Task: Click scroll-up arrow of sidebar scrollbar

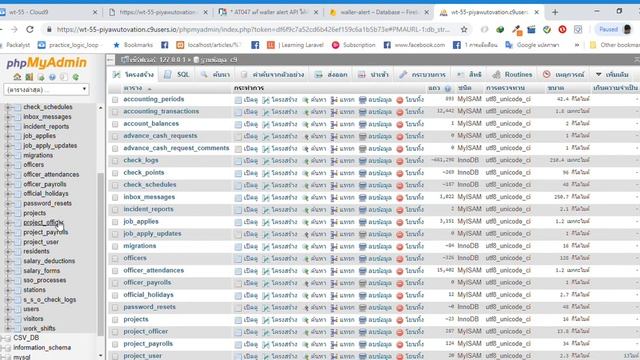Action: (100, 108)
